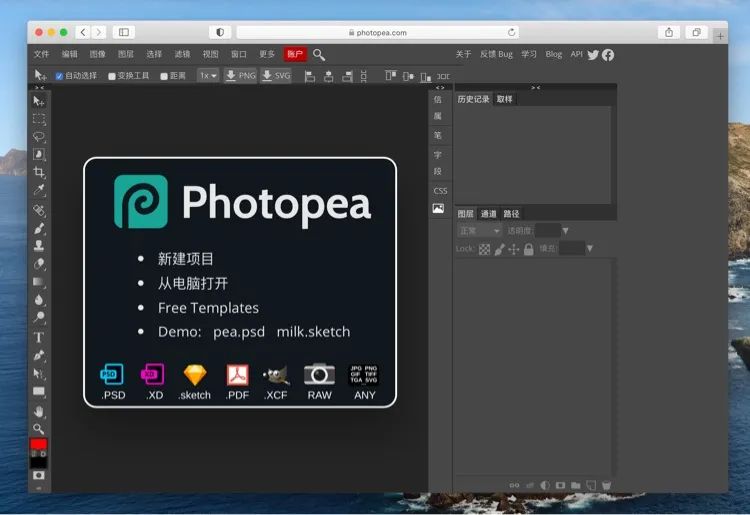Image resolution: width=750 pixels, height=515 pixels.
Task: Select the Type tool
Action: coord(39,338)
